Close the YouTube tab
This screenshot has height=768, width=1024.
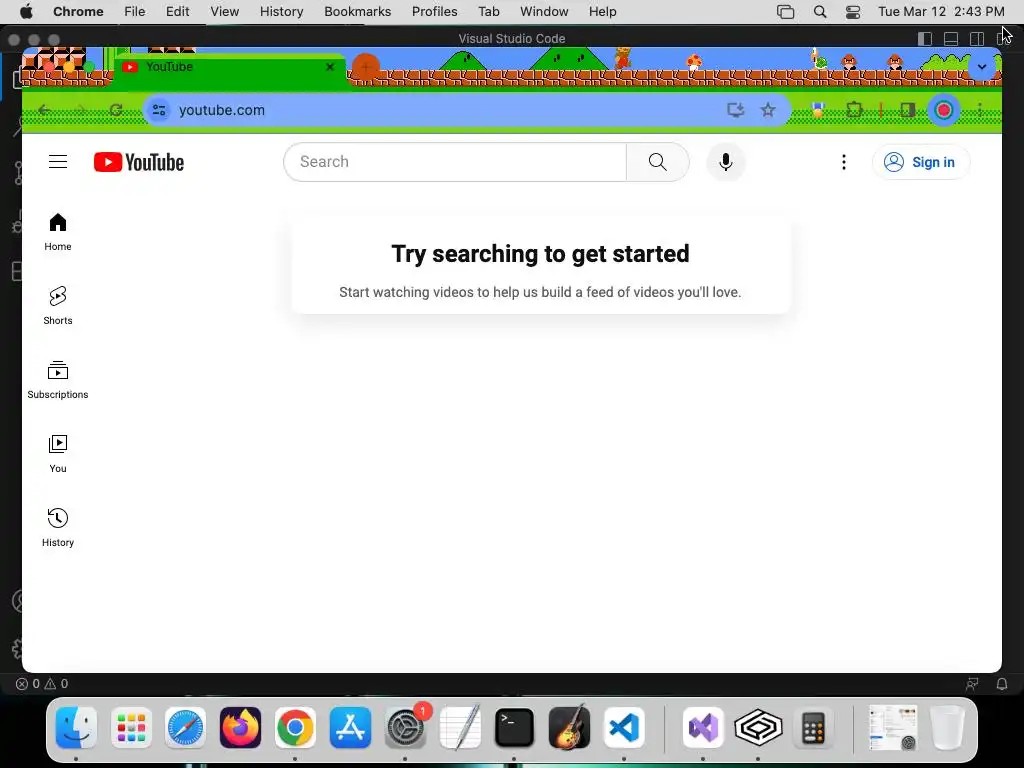330,67
